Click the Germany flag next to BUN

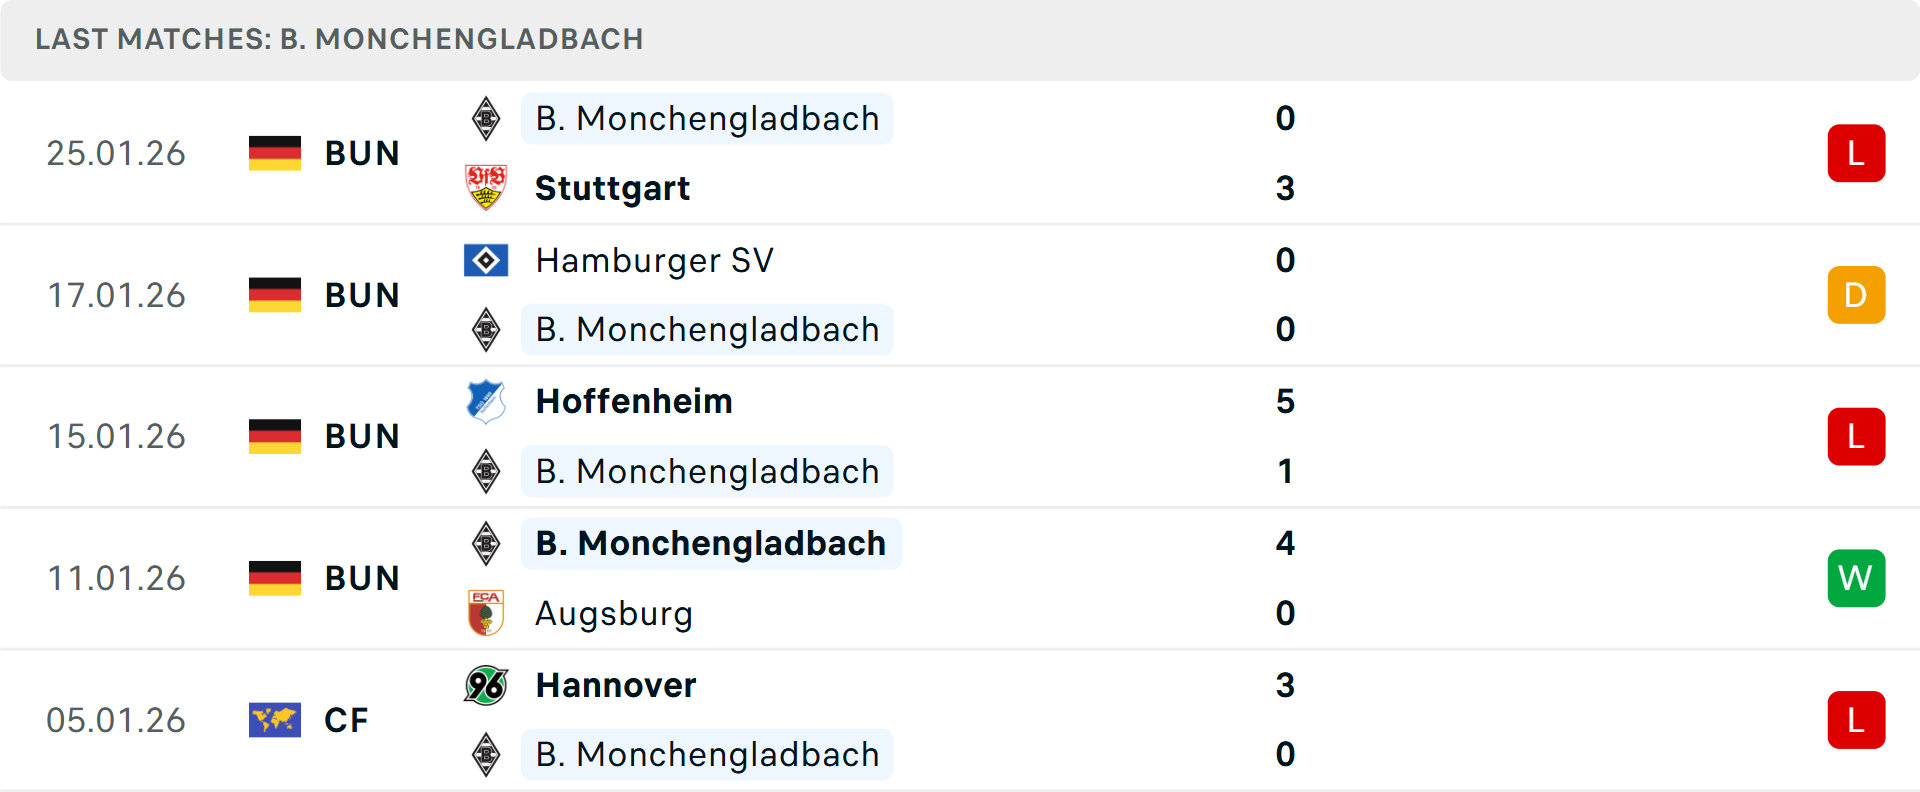[274, 153]
